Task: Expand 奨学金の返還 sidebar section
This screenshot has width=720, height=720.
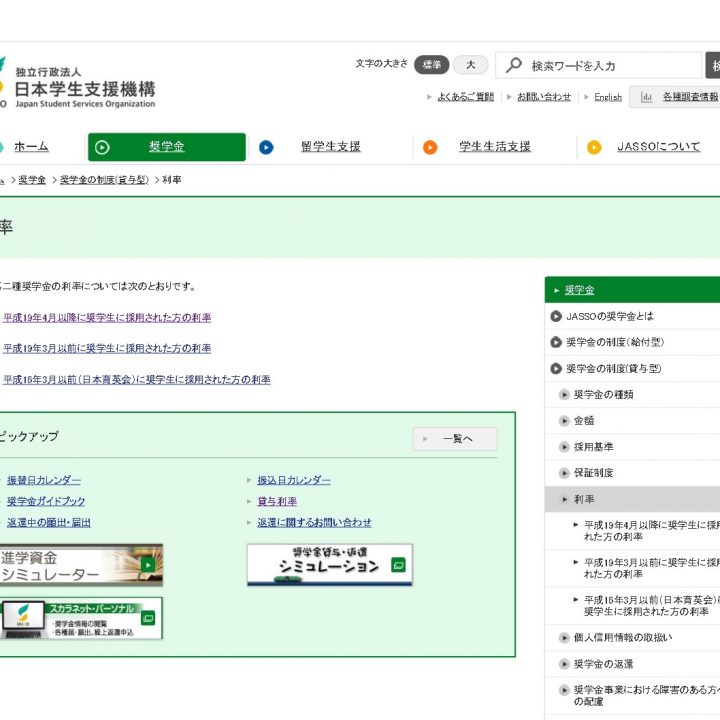Action: click(x=603, y=664)
